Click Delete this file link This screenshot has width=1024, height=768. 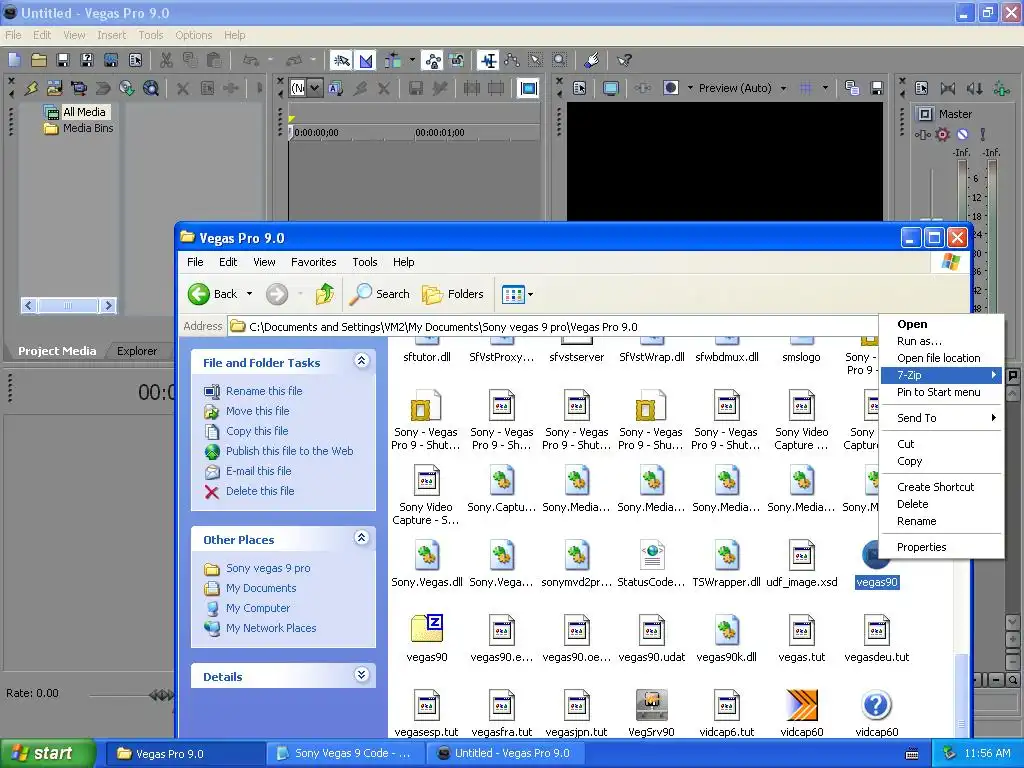pos(260,491)
